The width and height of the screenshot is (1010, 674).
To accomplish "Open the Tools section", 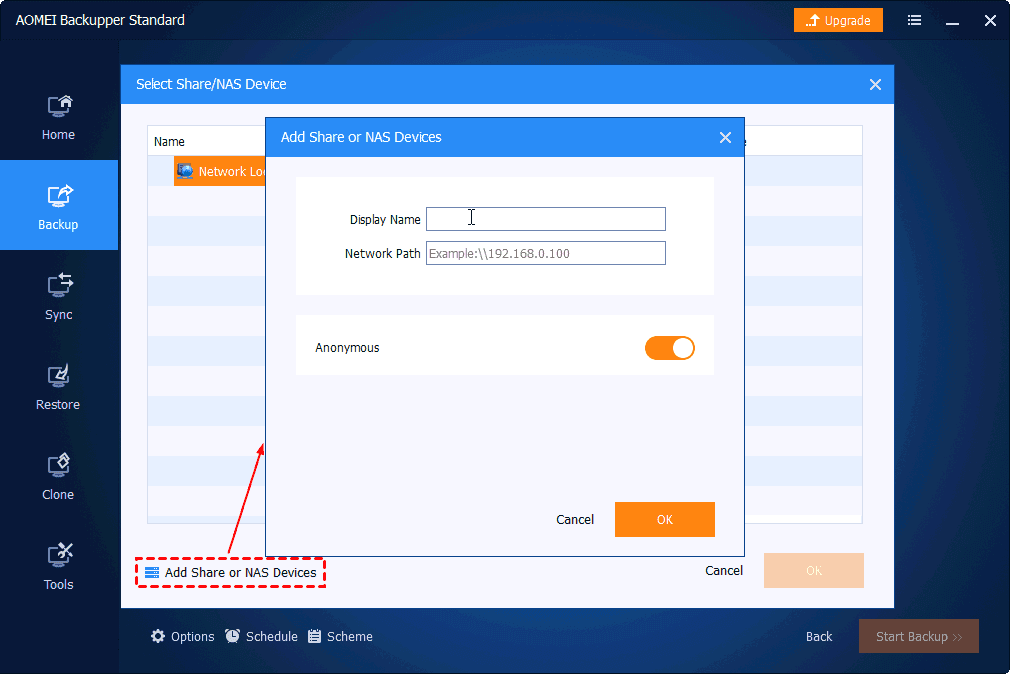I will 59,567.
